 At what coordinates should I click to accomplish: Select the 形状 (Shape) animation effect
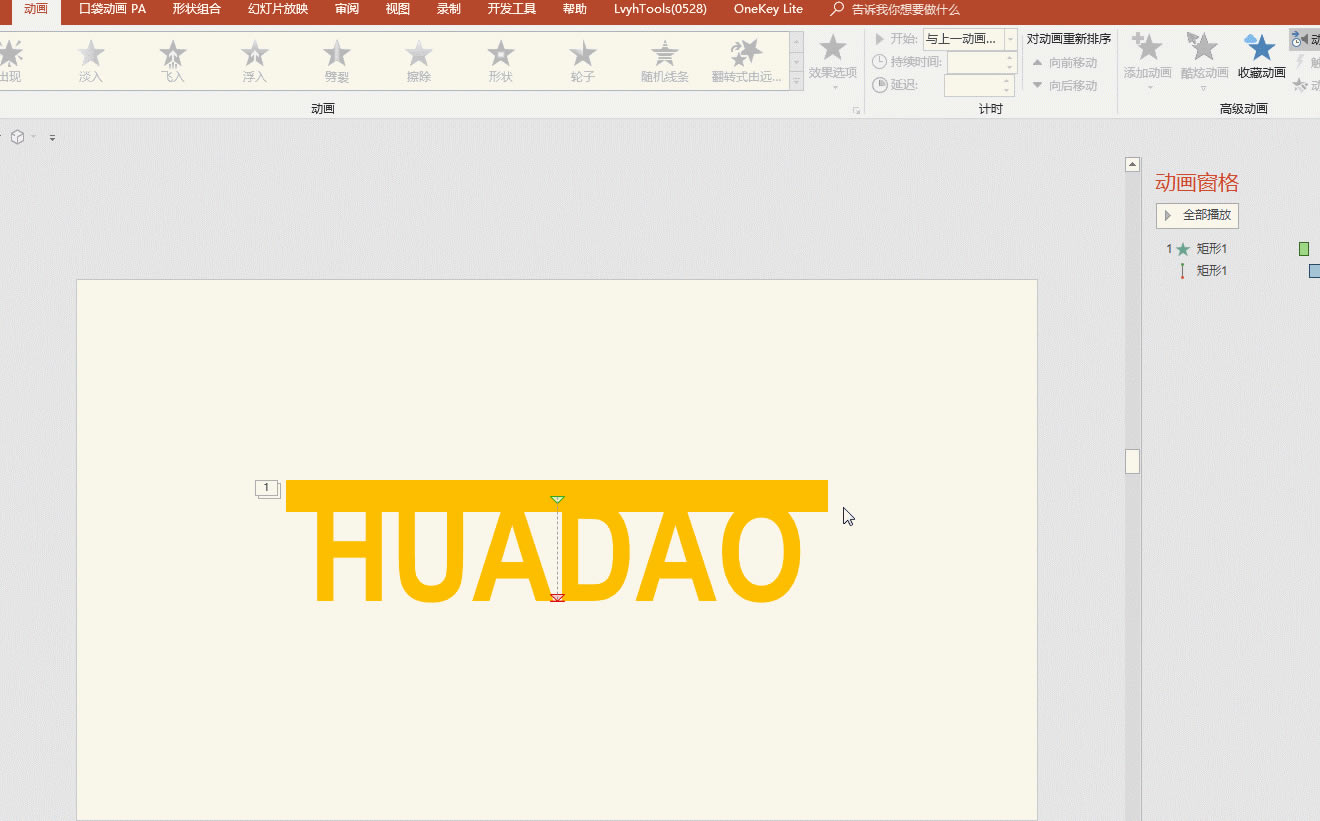click(x=501, y=61)
